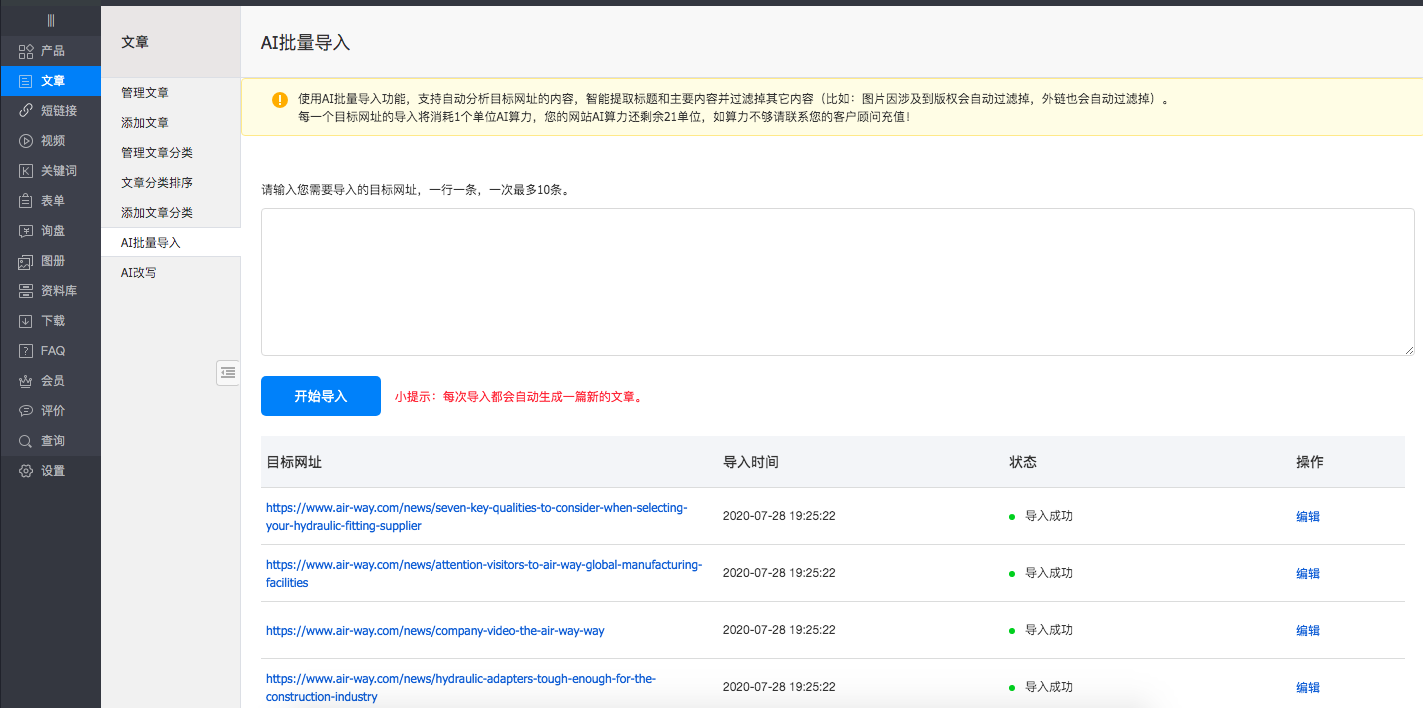Toggle the main sidebar at top-left
Screen dimensions: 1423x708
click(50, 20)
